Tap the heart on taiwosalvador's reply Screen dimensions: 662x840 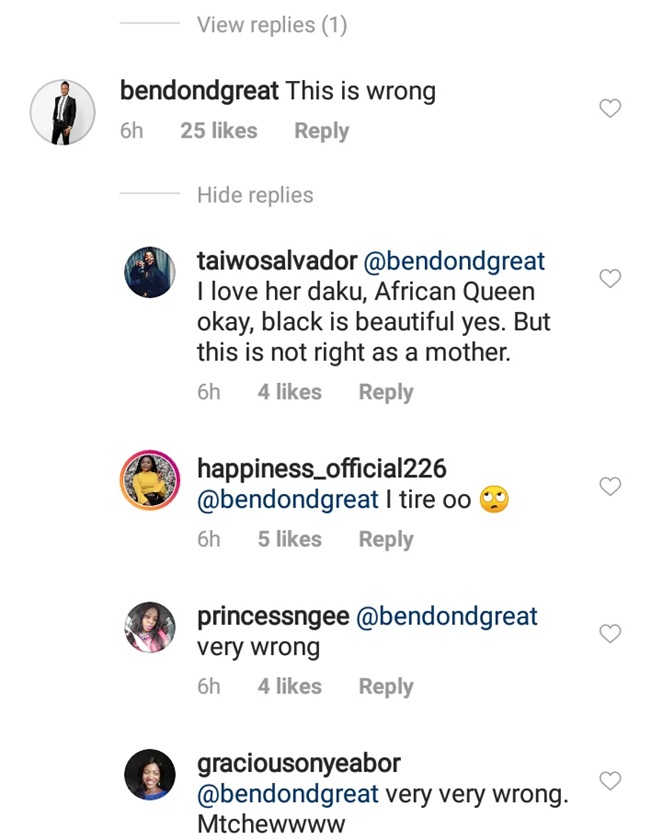click(x=609, y=279)
